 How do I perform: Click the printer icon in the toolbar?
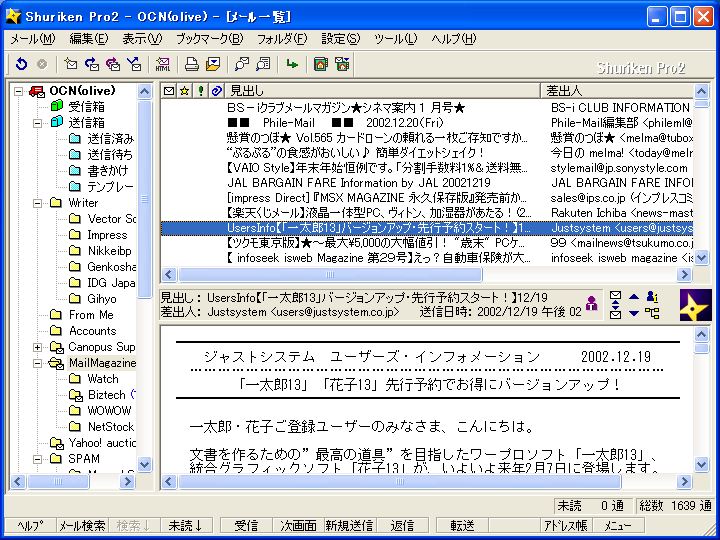191,64
